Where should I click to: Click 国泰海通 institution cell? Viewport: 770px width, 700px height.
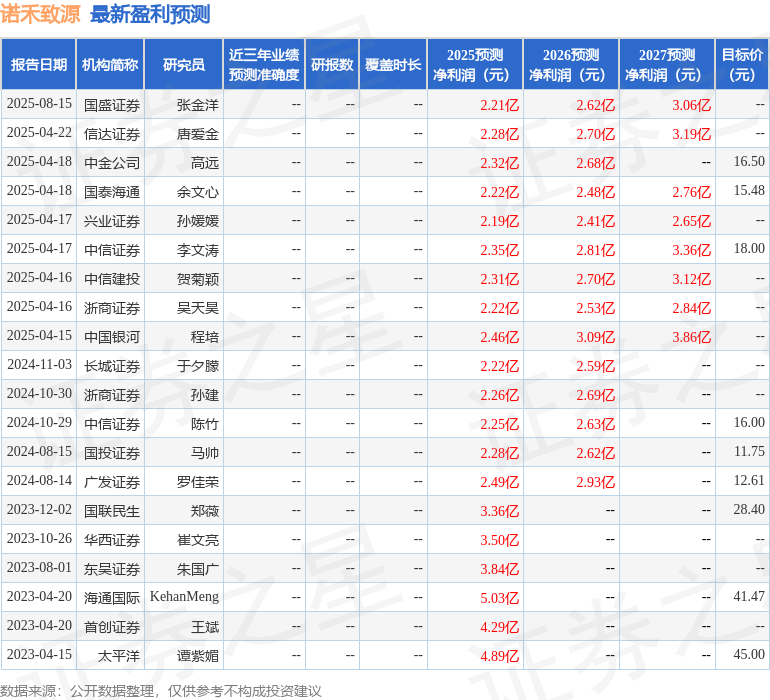[112, 192]
